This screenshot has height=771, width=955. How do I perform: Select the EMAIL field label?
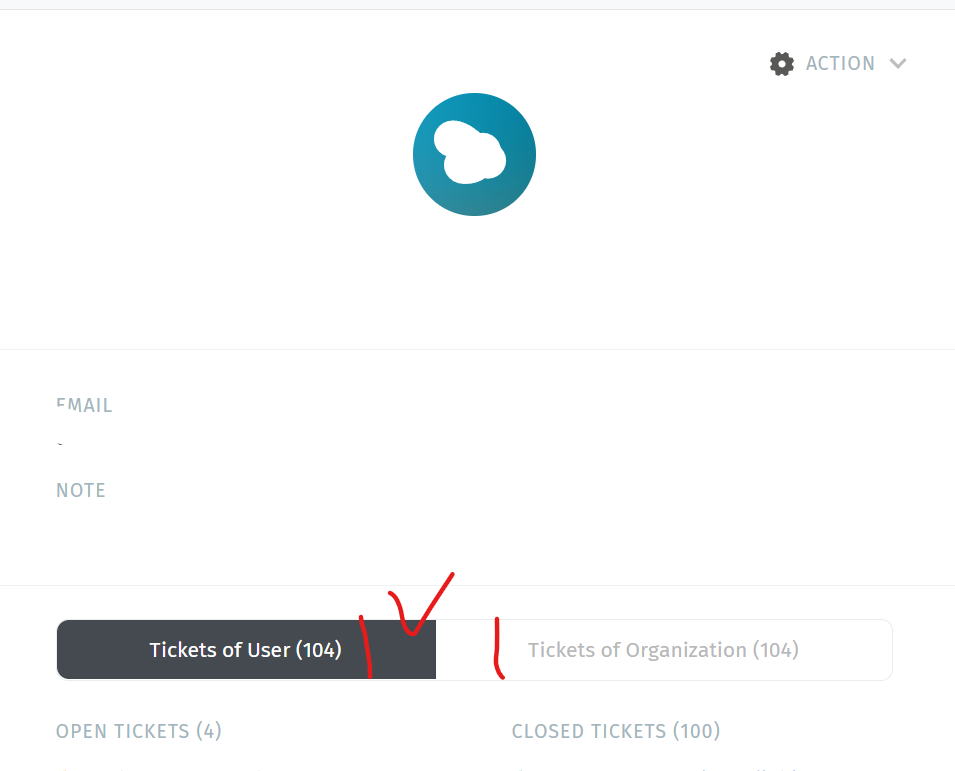(x=84, y=405)
